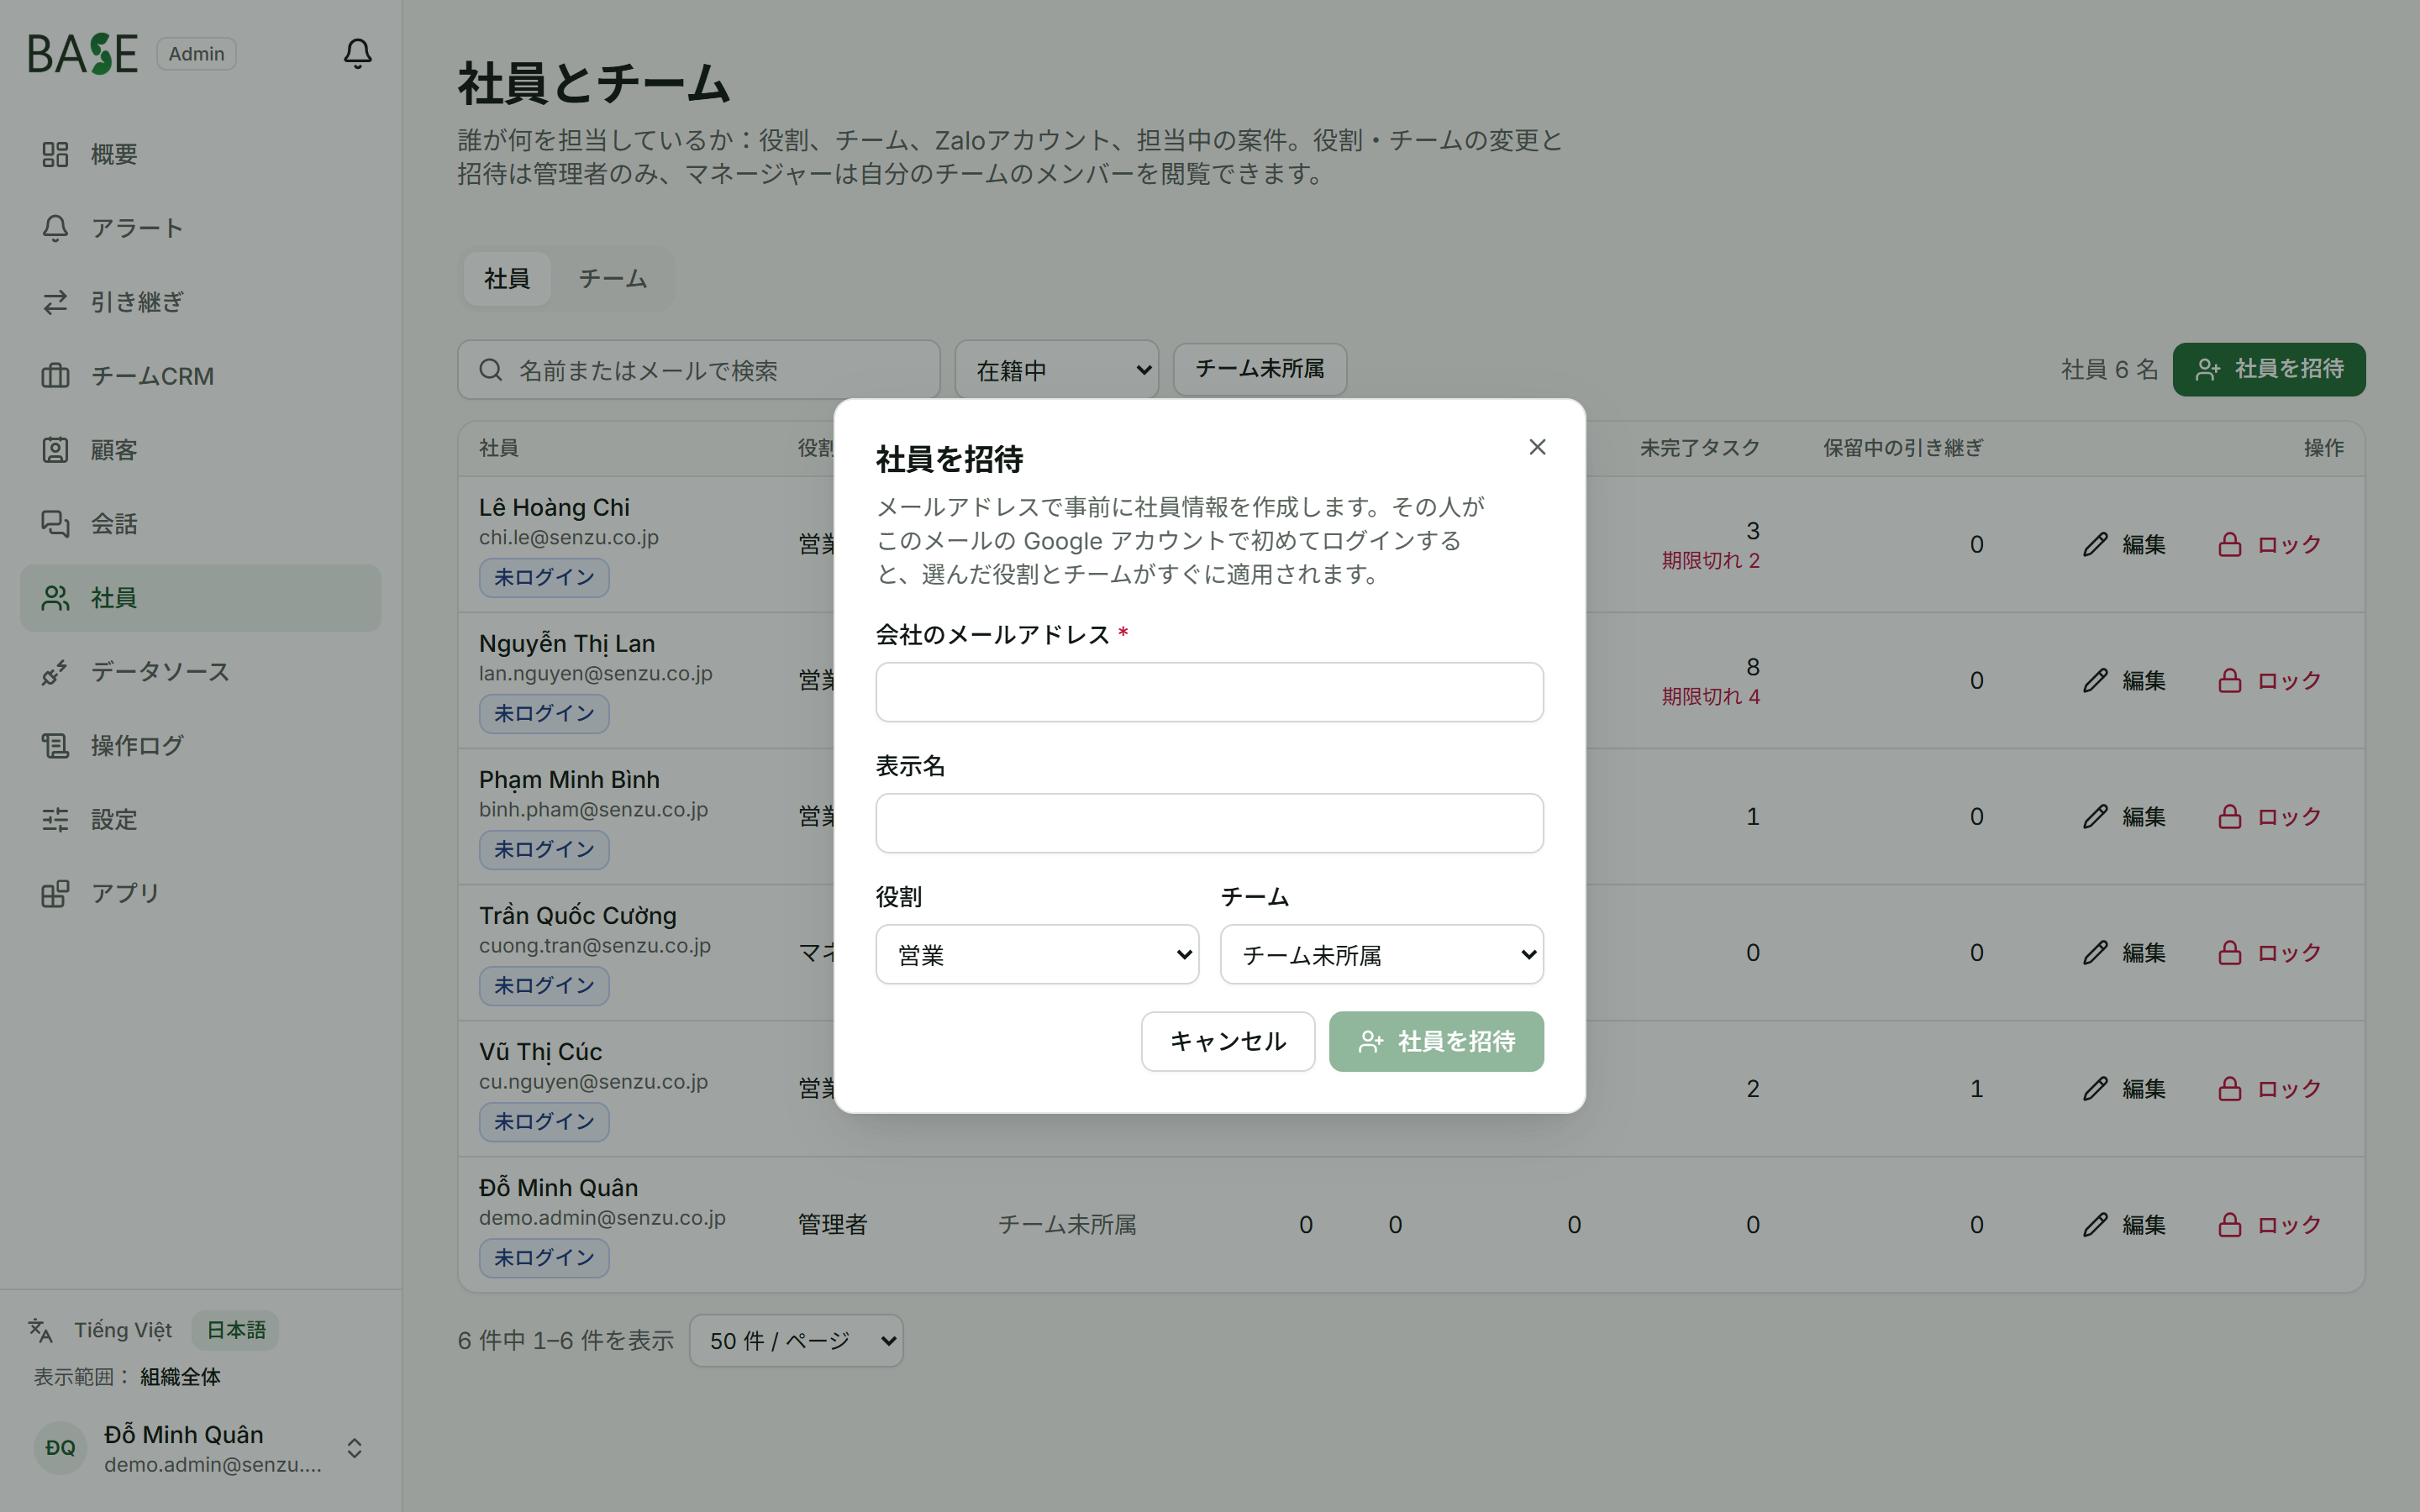Viewport: 2420px width, 1512px height.
Task: Click 未ログイン badge under Nguyễn Thị Lan
Action: point(544,713)
